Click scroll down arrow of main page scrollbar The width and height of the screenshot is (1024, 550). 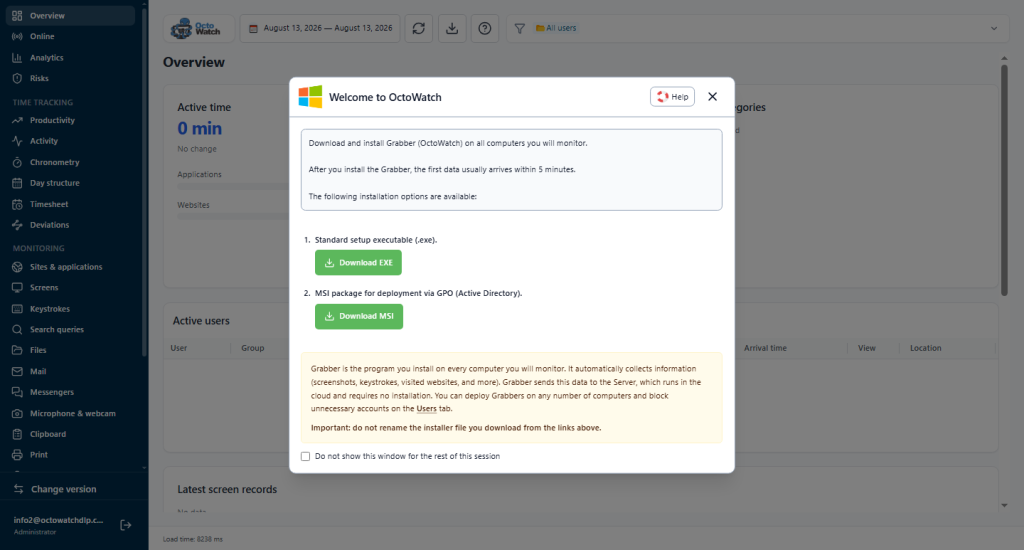coord(1004,506)
